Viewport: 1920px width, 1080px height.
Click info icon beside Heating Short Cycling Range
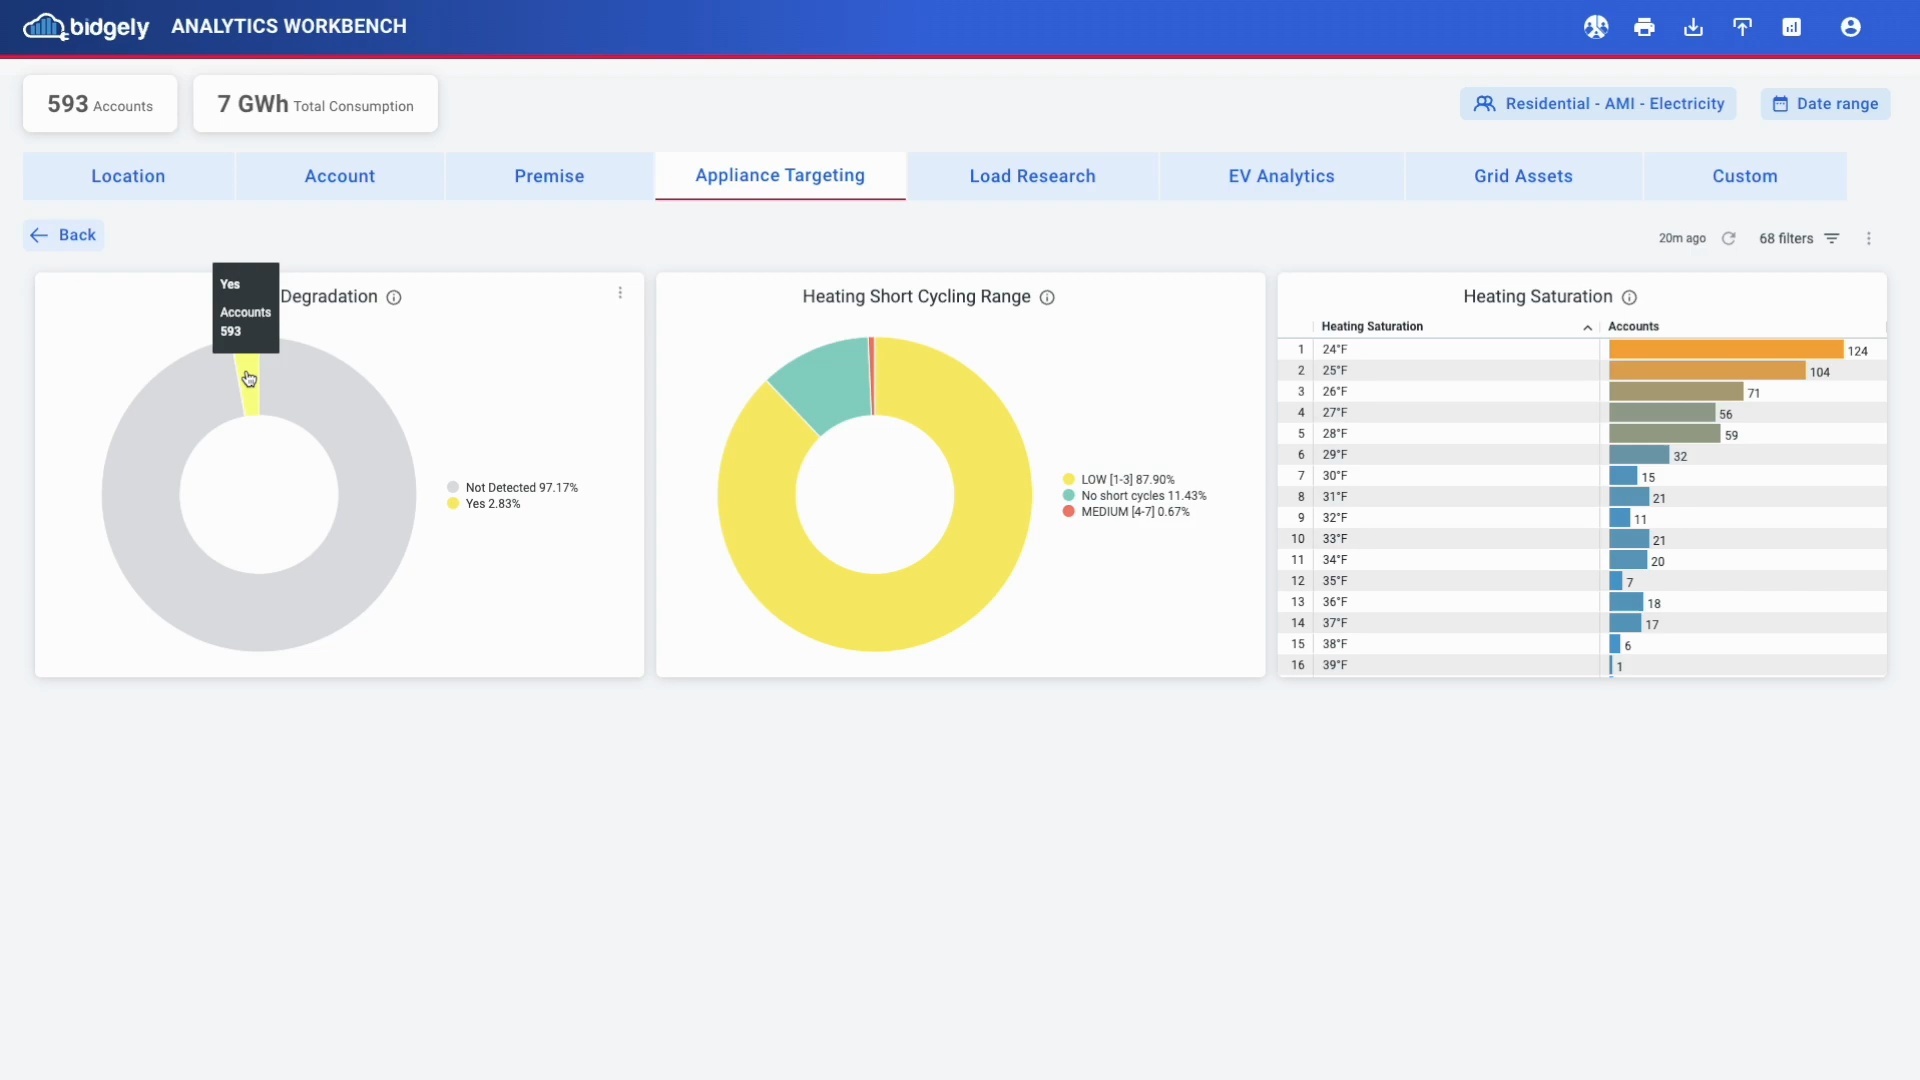(x=1047, y=297)
